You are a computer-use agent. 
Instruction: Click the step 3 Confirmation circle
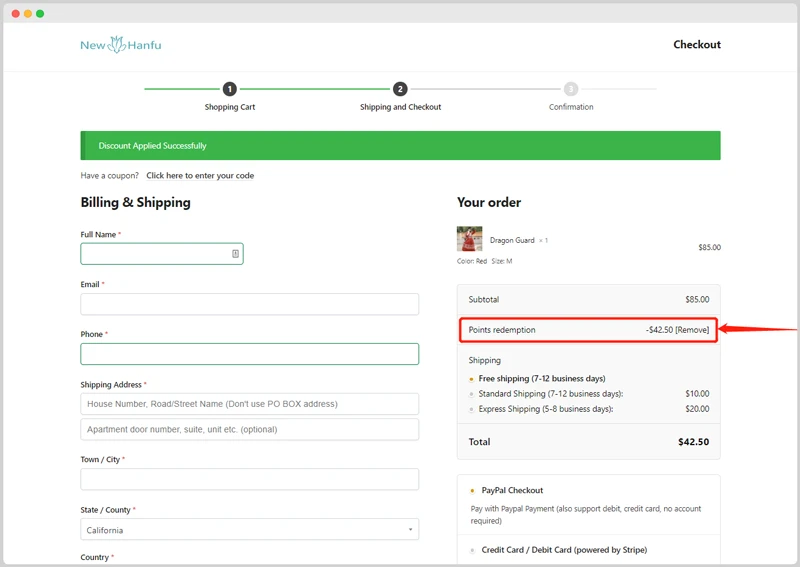point(571,89)
